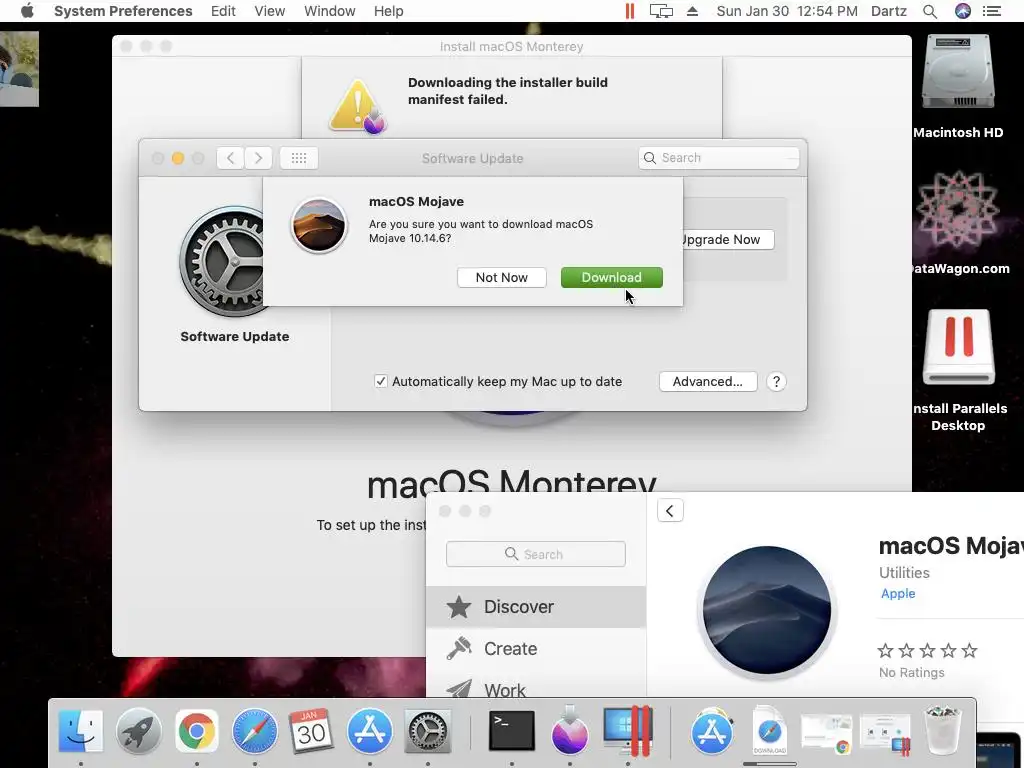Select Create in App Store sidebar
Viewport: 1024px width, 768px height.
tap(536, 648)
